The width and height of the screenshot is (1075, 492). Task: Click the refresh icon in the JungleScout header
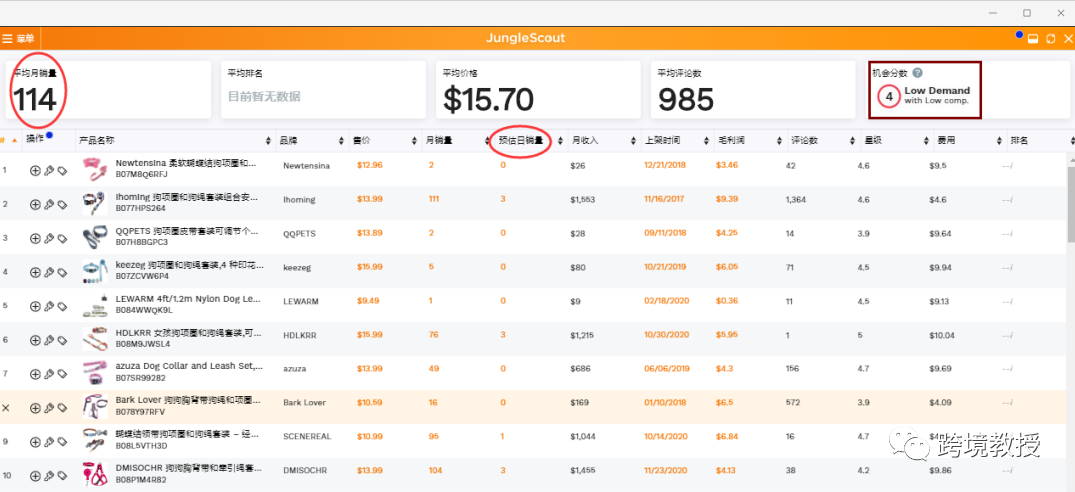click(1050, 39)
